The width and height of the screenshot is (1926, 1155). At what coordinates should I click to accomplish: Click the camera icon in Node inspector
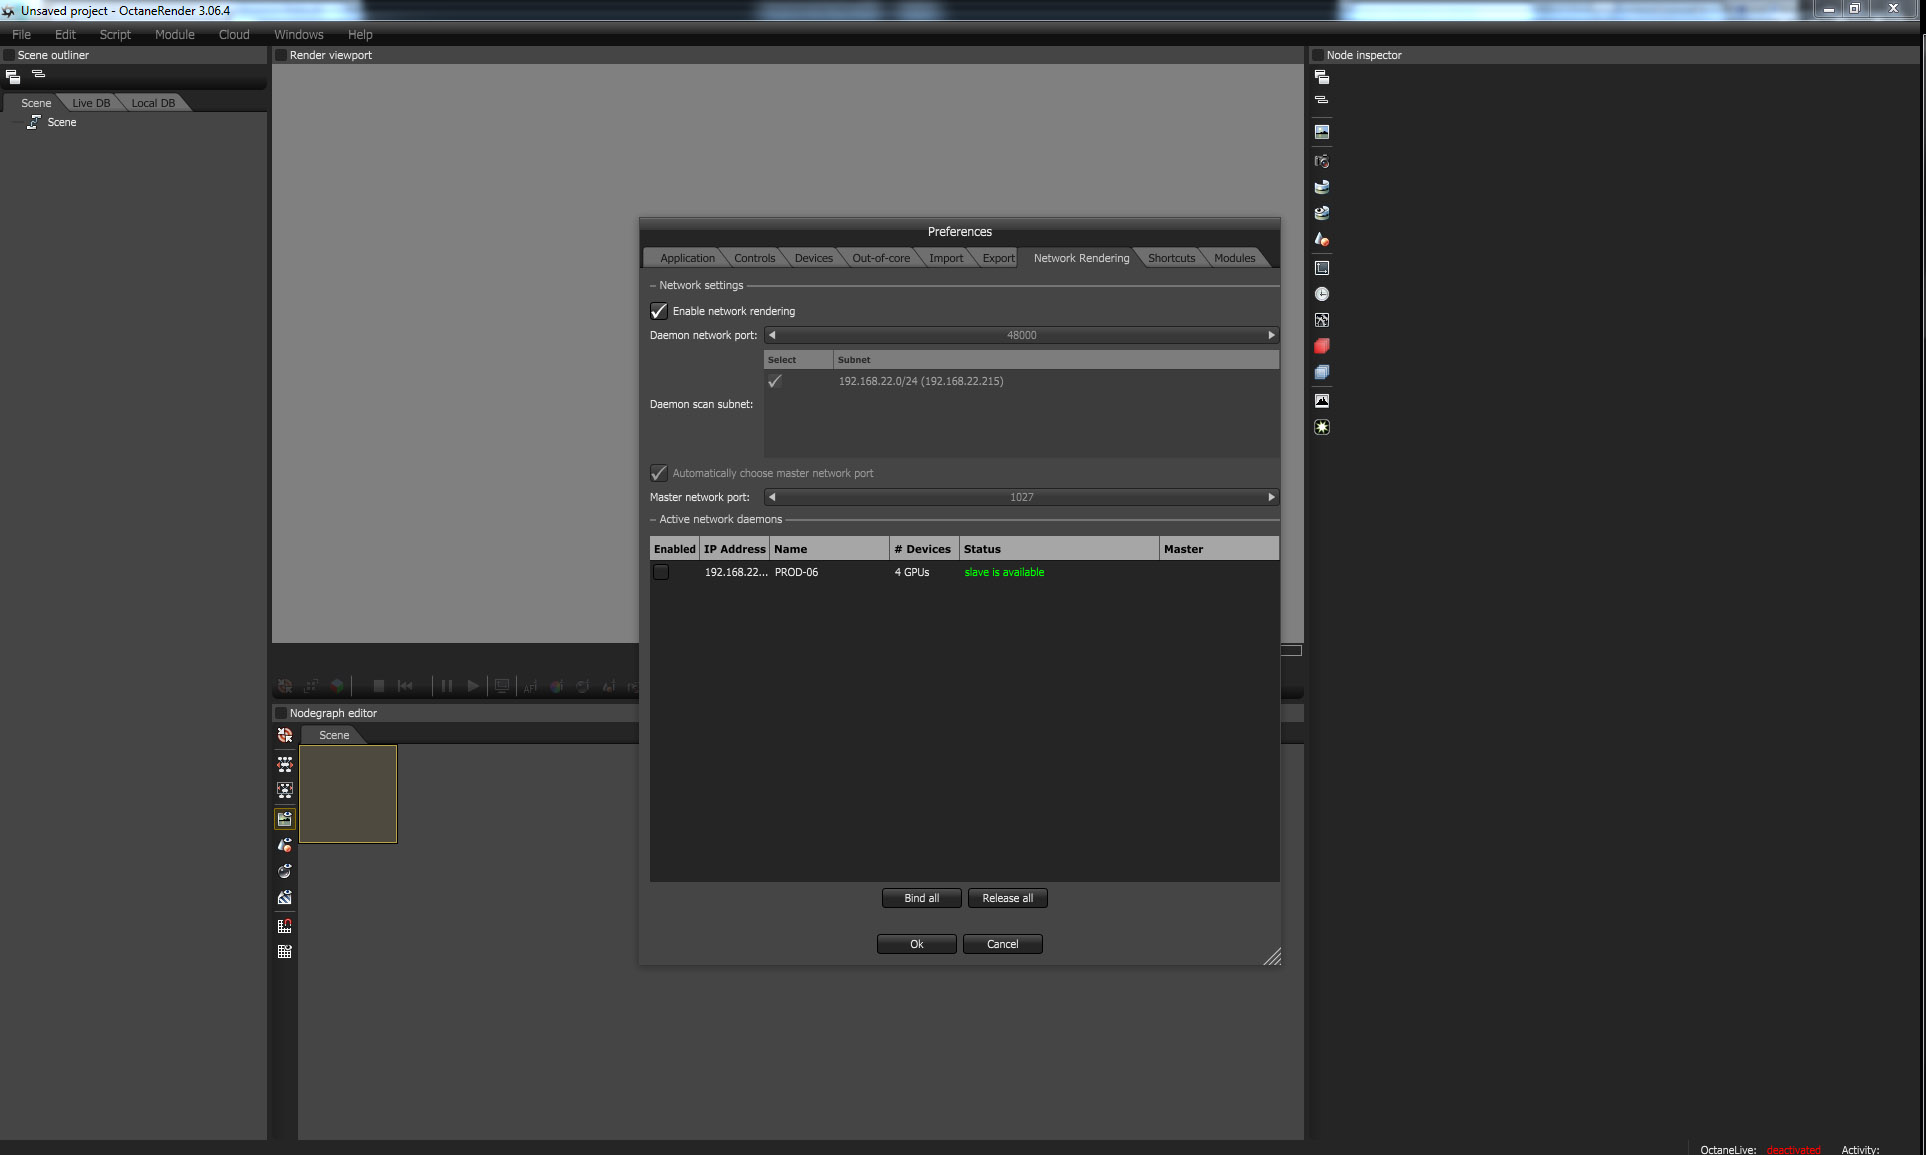pyautogui.click(x=1321, y=161)
